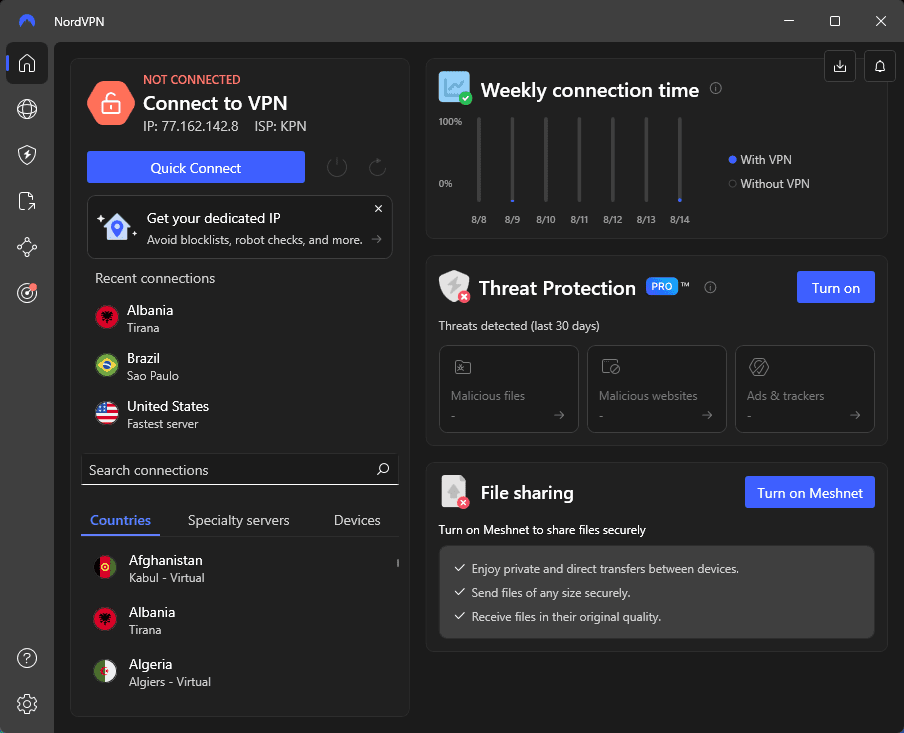Open the file sharing sidebar icon
904x733 pixels.
click(x=27, y=201)
